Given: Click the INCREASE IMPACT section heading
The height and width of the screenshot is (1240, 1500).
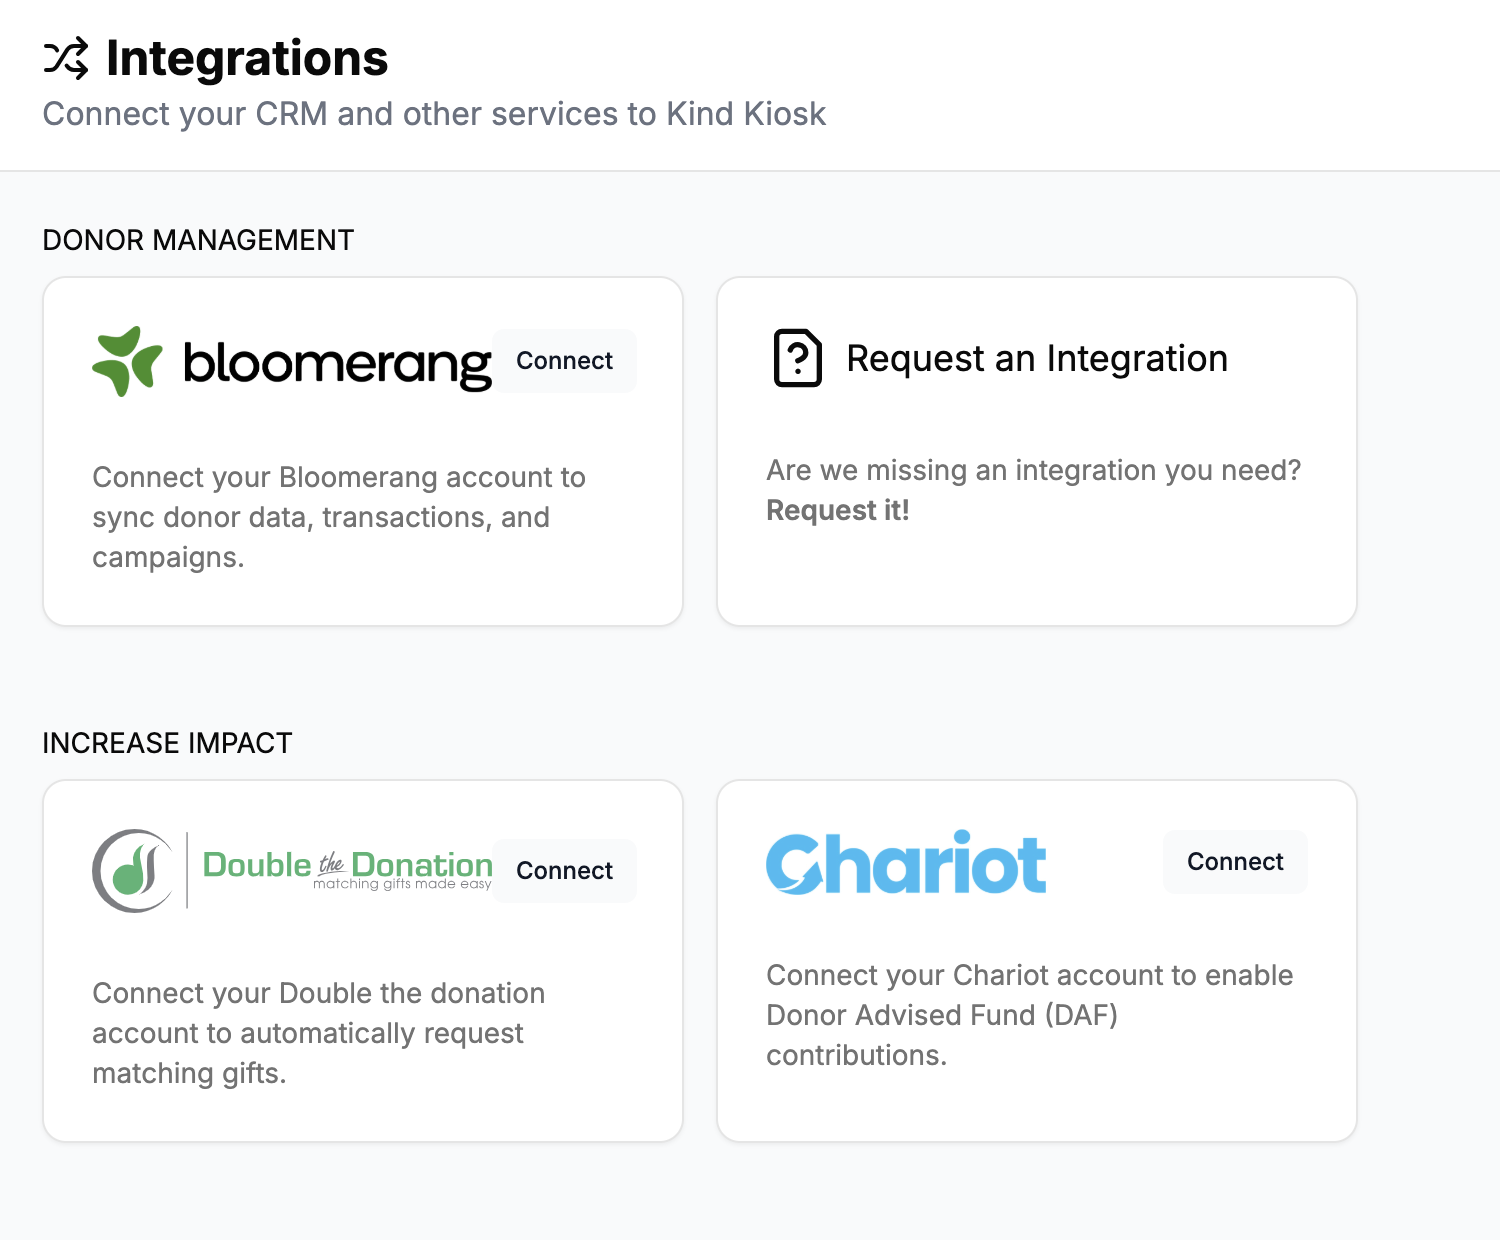Looking at the screenshot, I should (x=166, y=743).
